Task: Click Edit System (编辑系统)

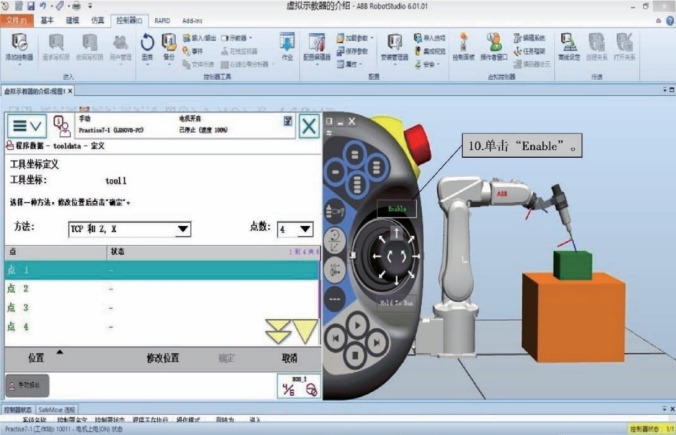Action: point(529,38)
